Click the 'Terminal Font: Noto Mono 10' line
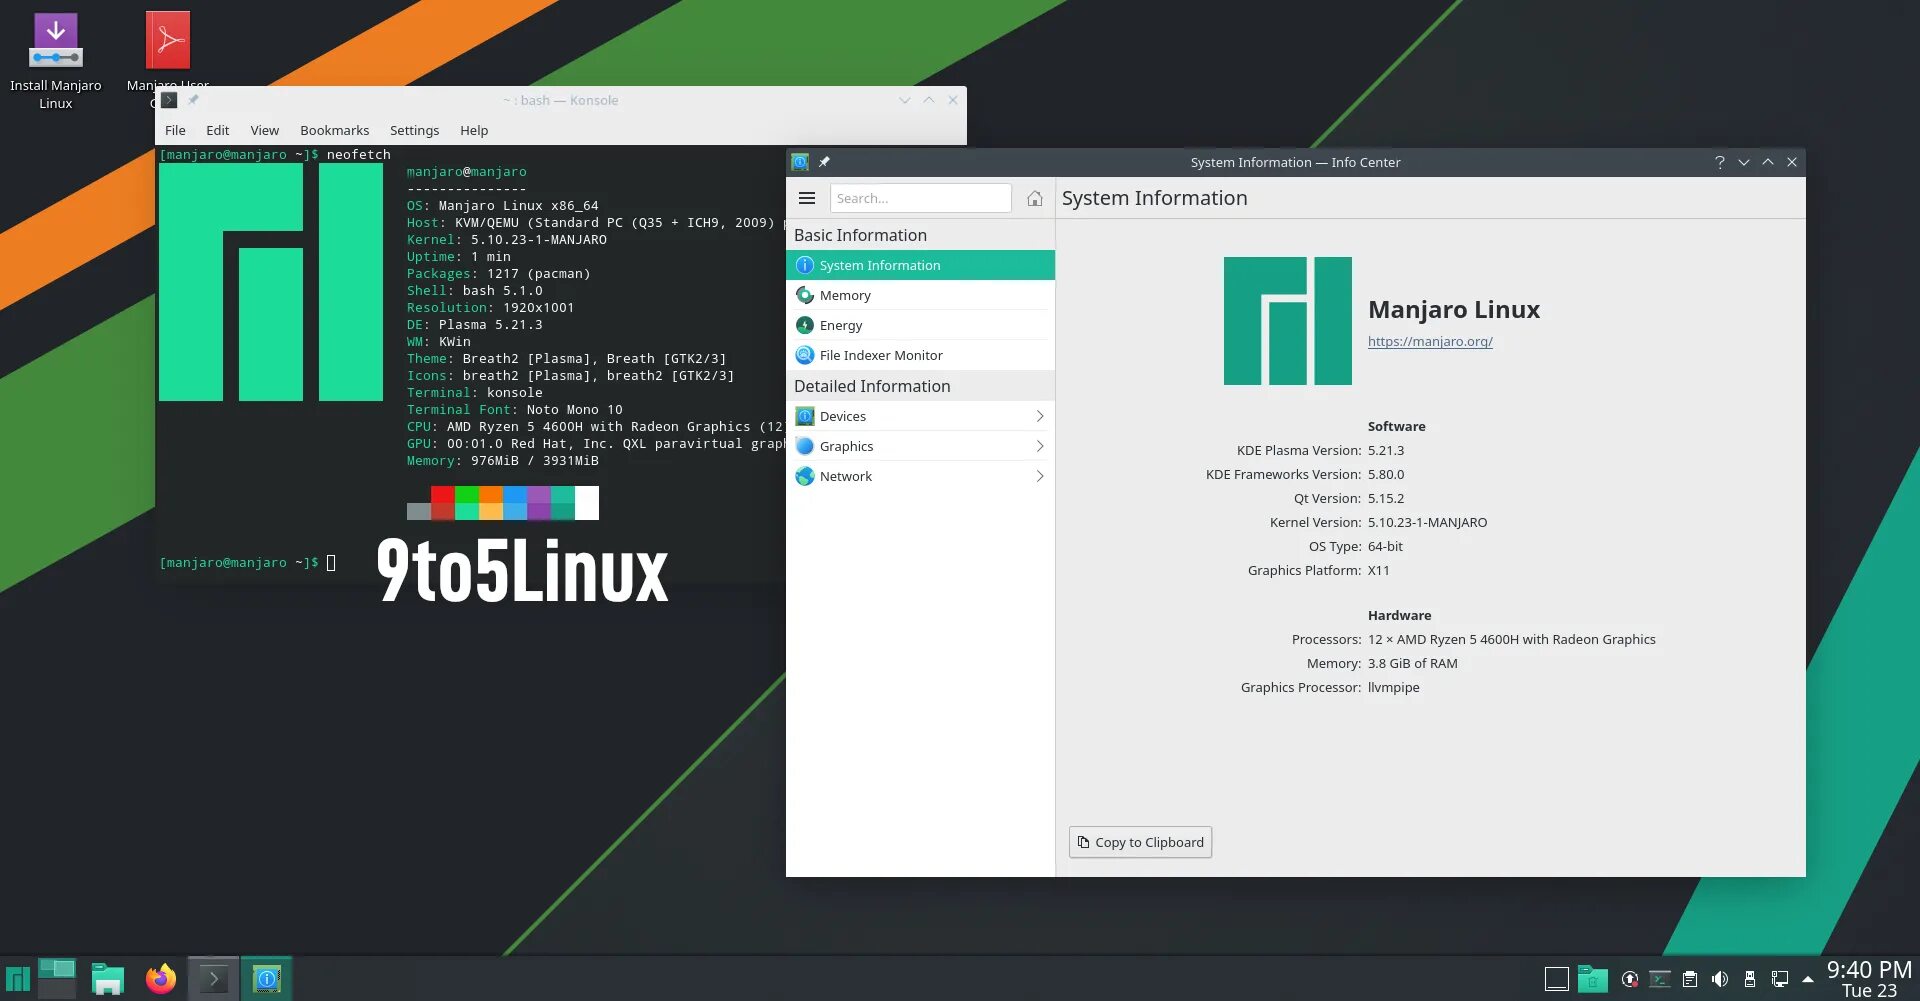Viewport: 1920px width, 1001px height. pyautogui.click(x=515, y=410)
